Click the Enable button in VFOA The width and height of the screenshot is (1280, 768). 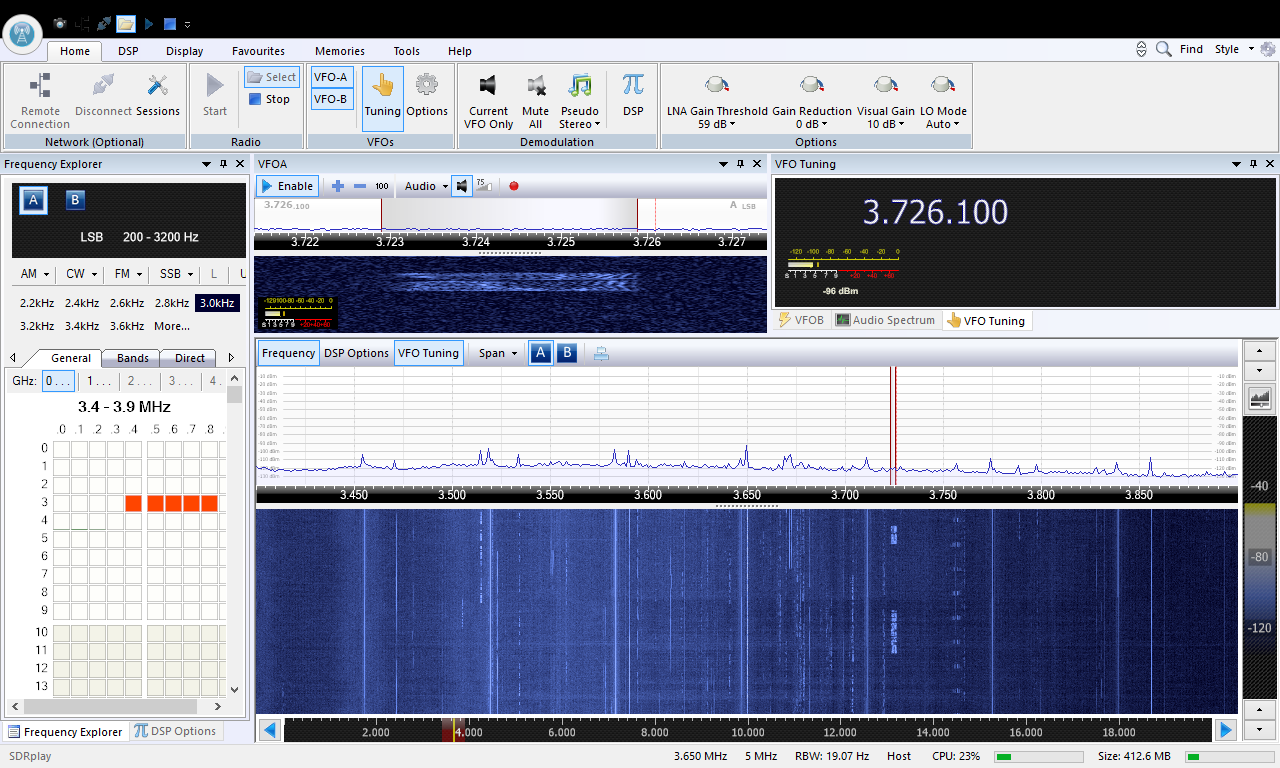tap(287, 186)
